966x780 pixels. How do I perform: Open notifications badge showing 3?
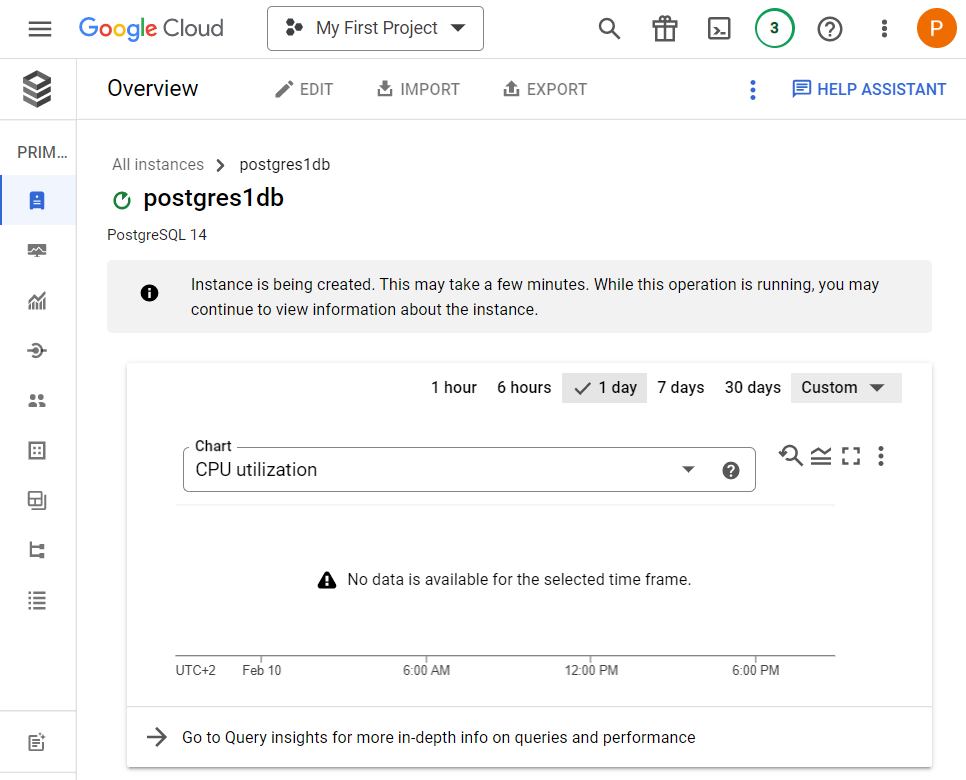pyautogui.click(x=774, y=28)
